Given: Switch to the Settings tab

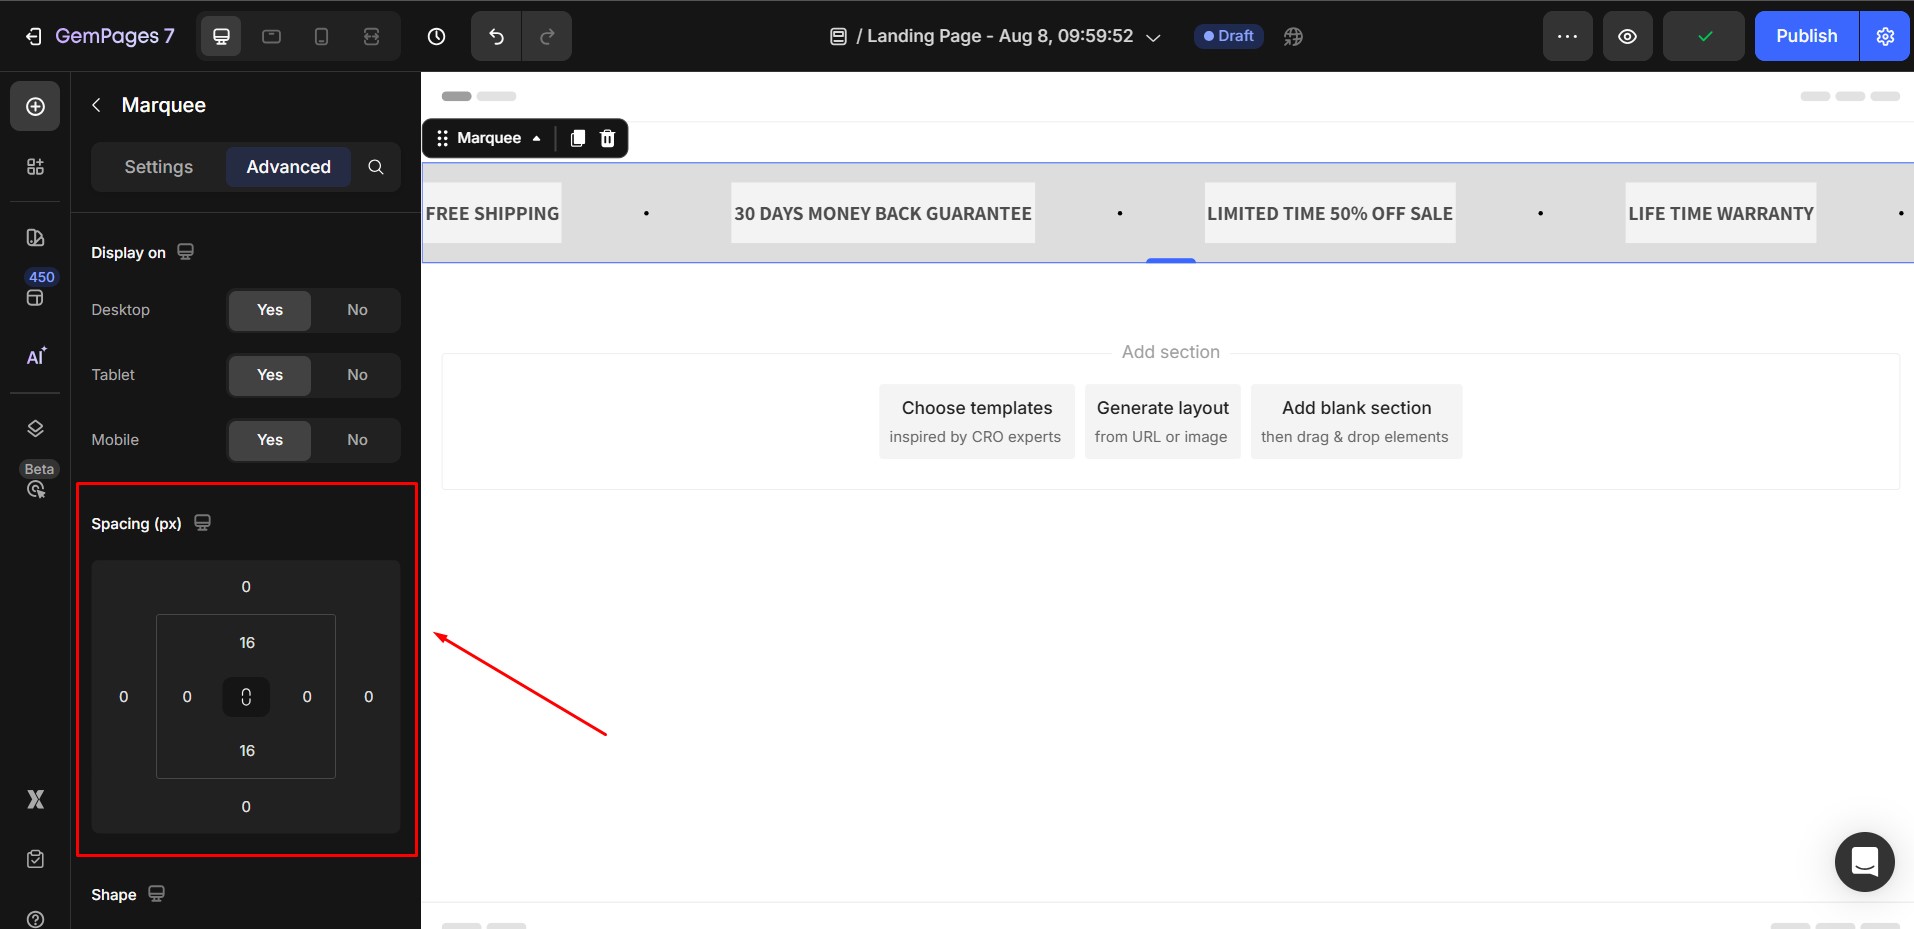Looking at the screenshot, I should tap(158, 167).
